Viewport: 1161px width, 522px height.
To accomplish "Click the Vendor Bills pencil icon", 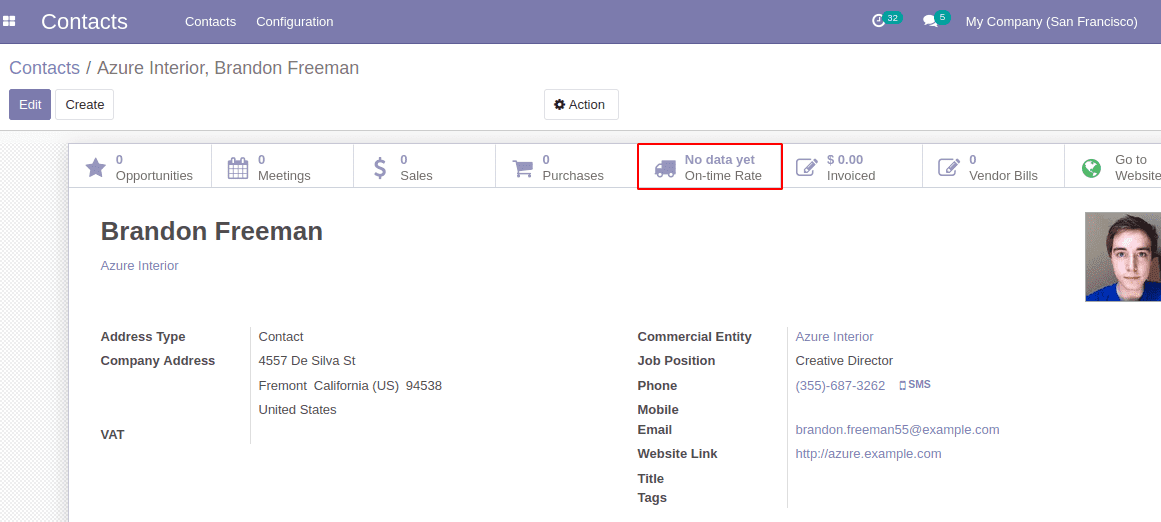I will click(948, 167).
